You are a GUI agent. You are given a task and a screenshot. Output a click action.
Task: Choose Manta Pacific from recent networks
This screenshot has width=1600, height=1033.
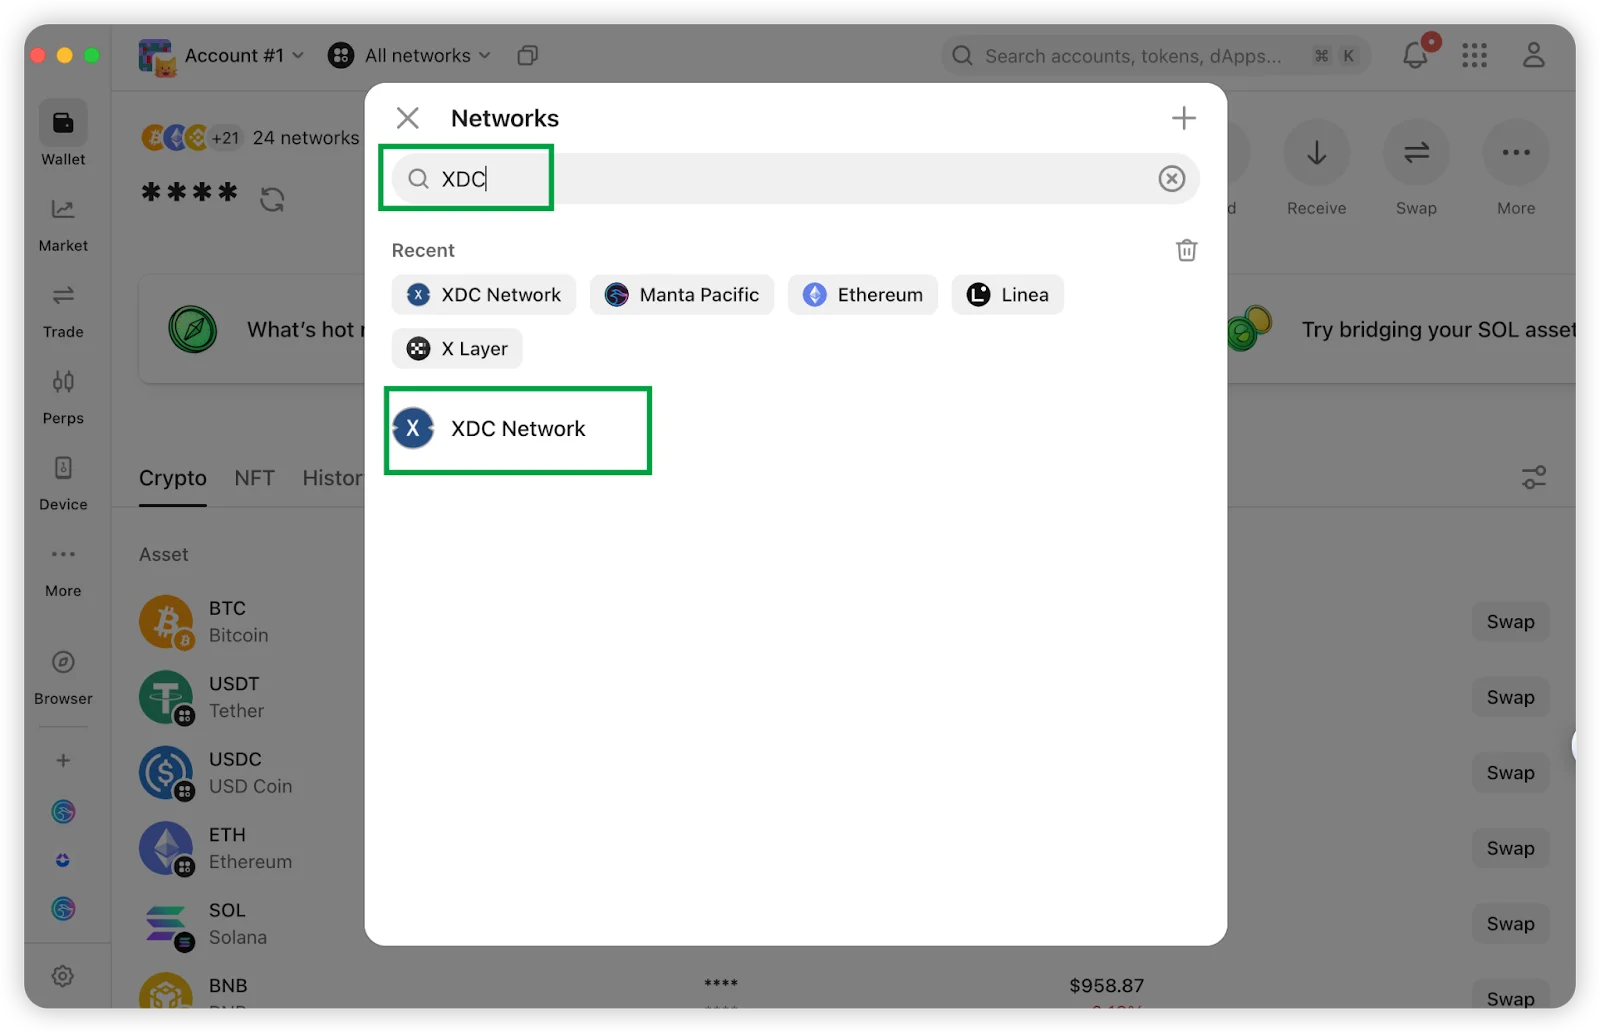click(x=682, y=295)
